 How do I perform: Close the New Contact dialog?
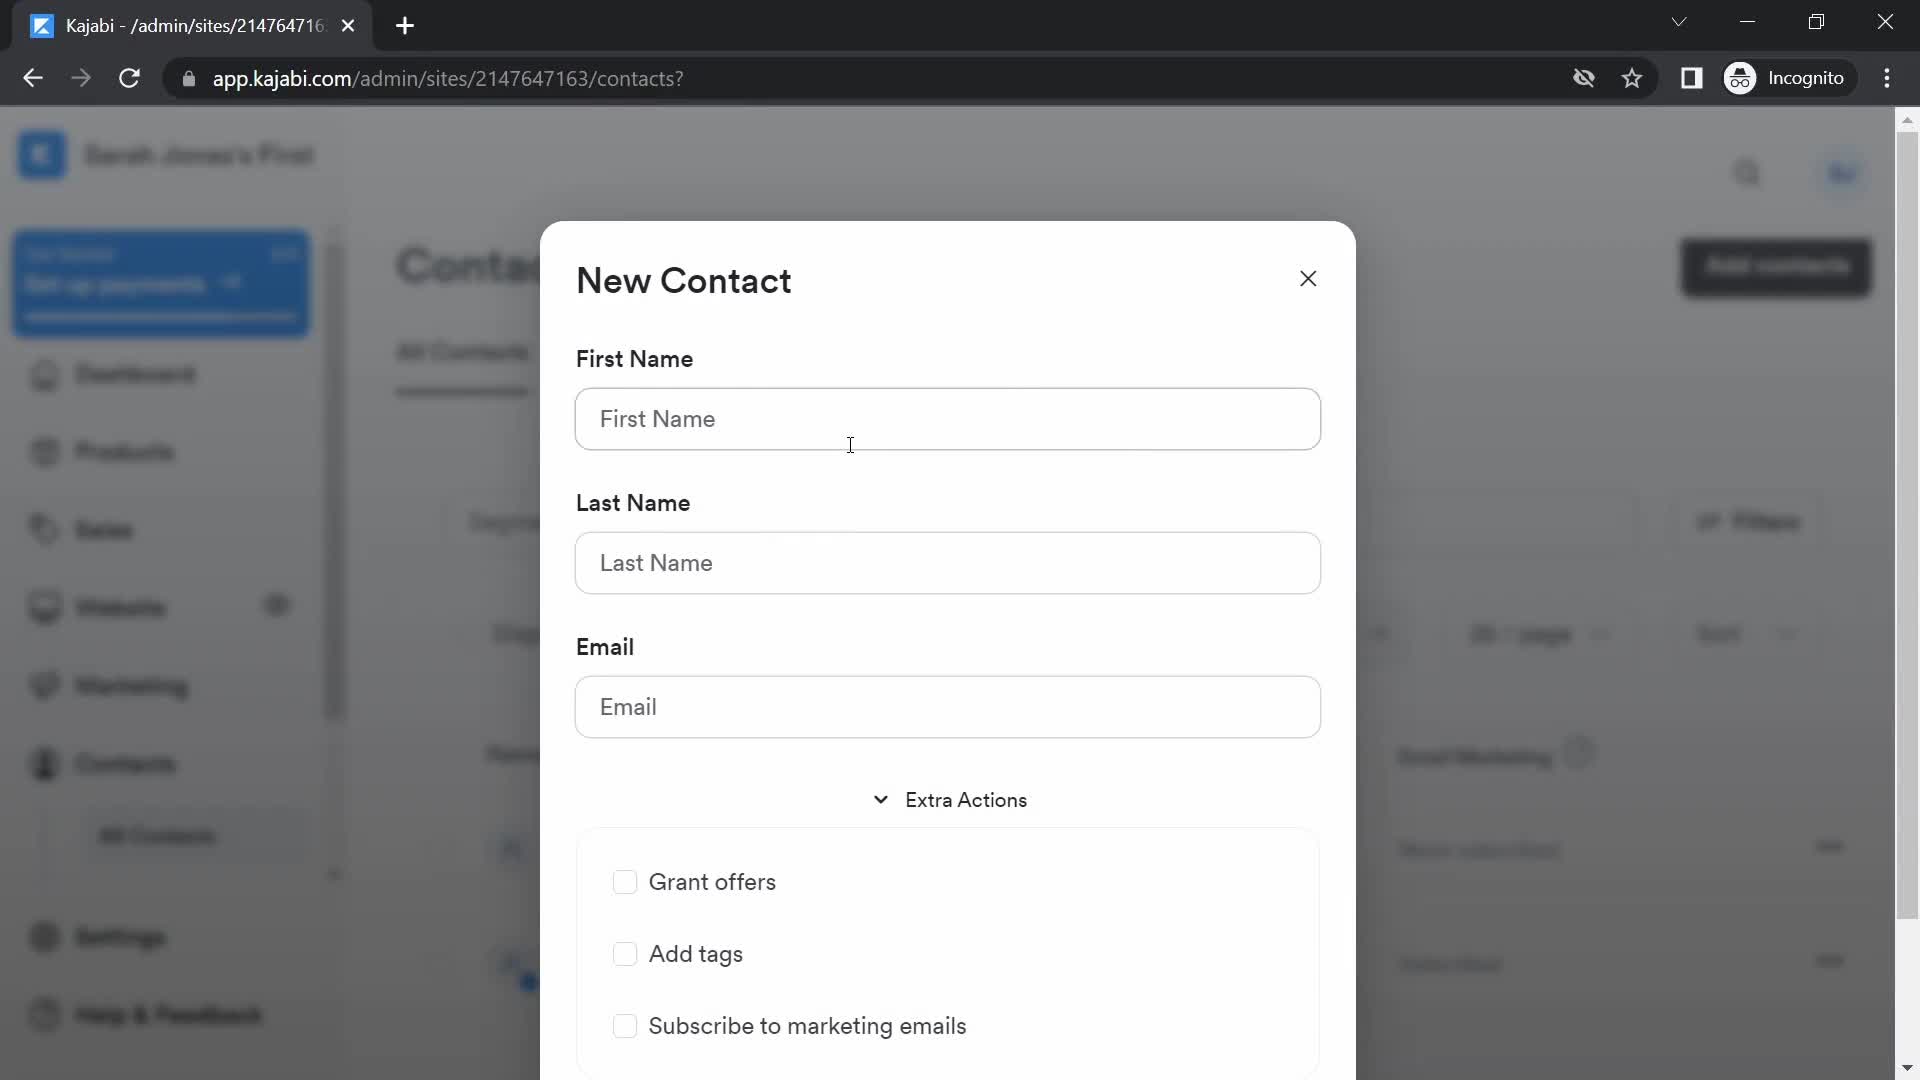1308,279
